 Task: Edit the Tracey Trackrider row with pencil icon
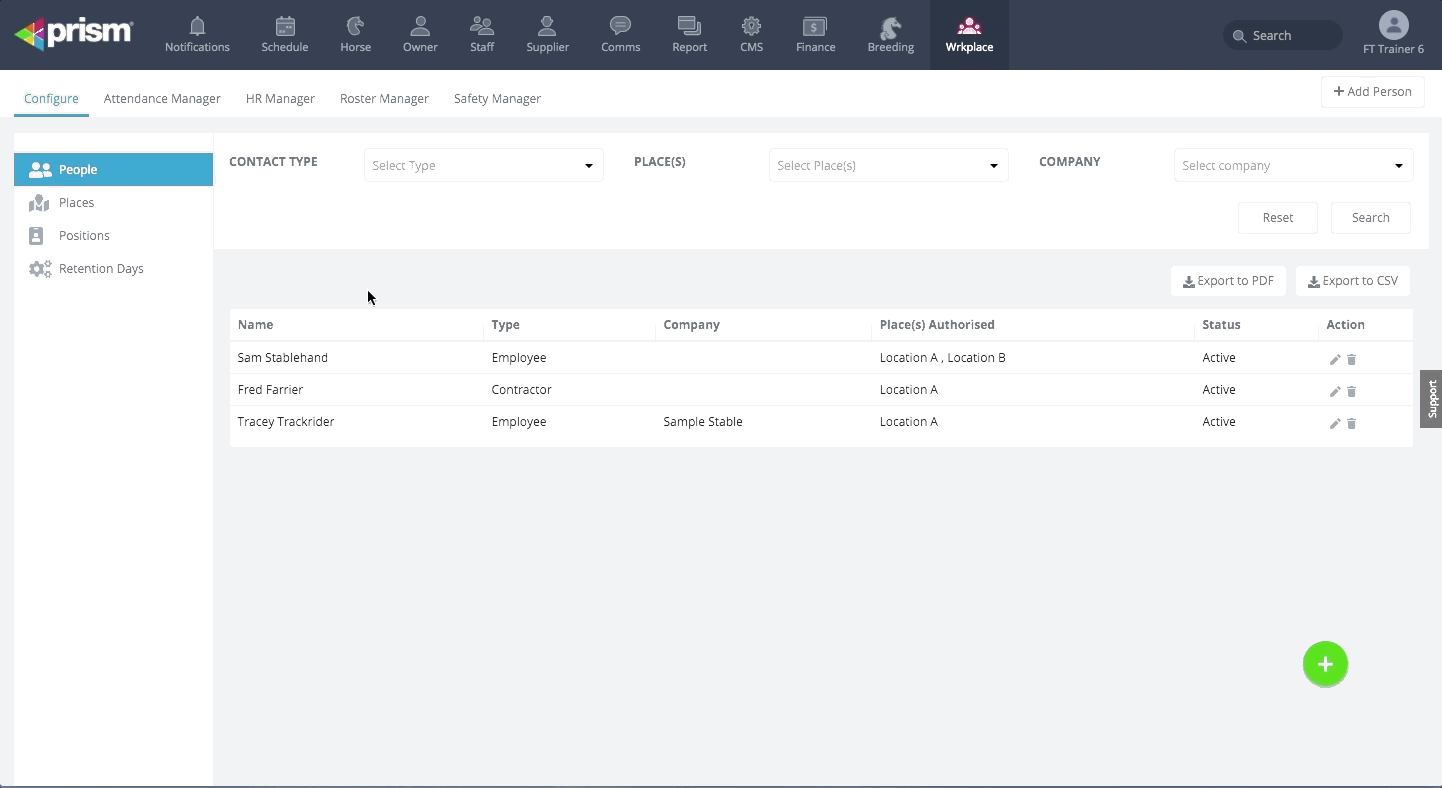[1334, 423]
